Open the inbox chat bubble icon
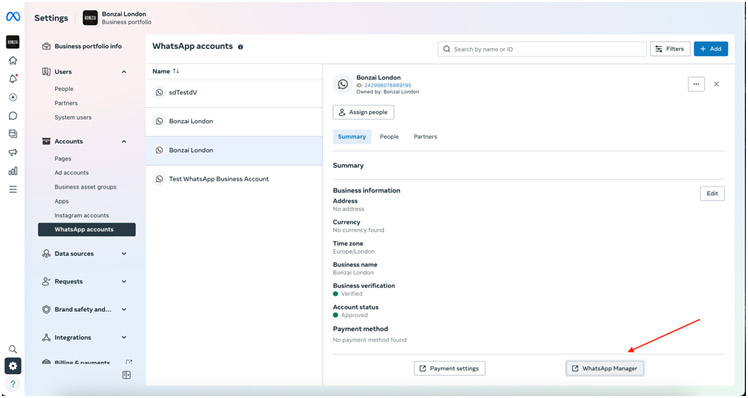 pos(13,115)
